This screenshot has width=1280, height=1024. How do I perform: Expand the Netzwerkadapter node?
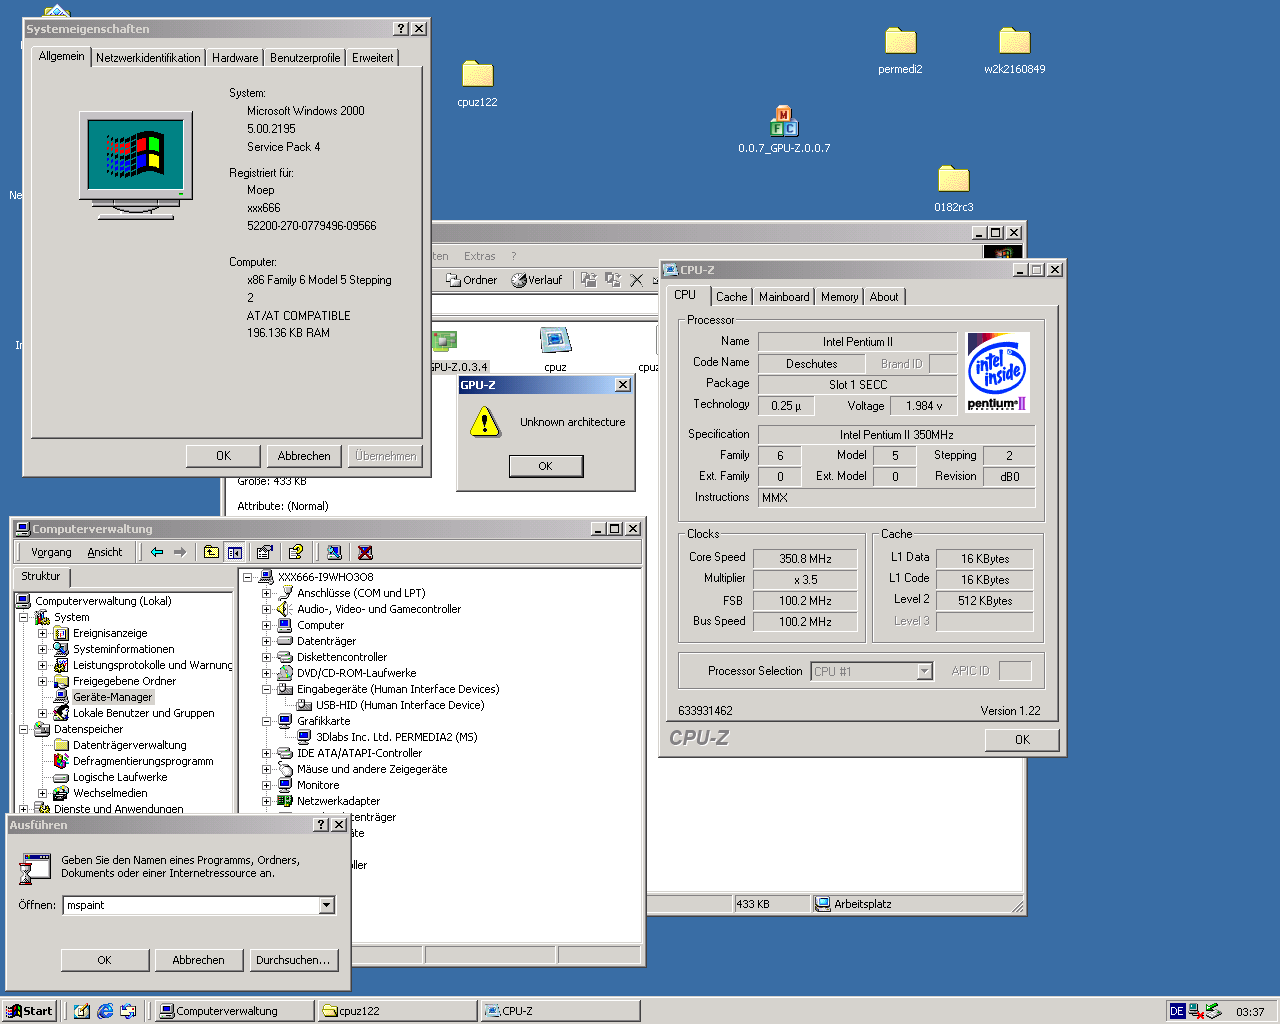coord(267,801)
